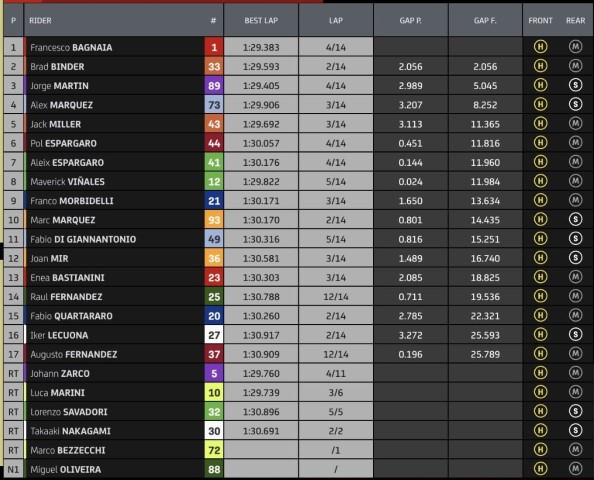Open Fabio DI GIANNANTONIO's row

[x=297, y=239]
